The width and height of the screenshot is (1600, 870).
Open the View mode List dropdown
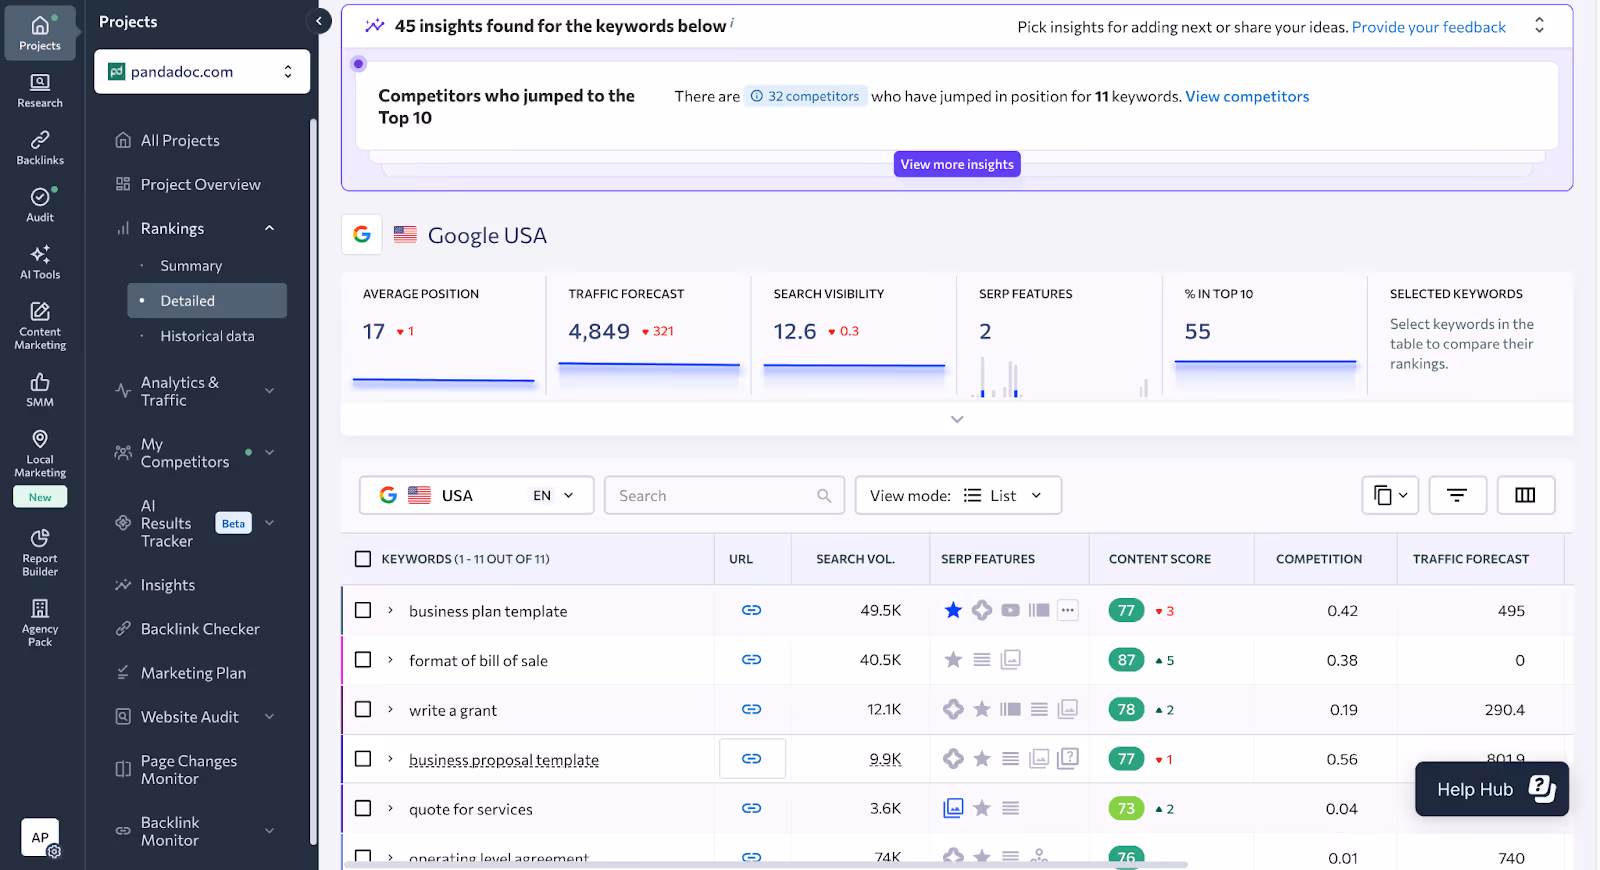[958, 495]
